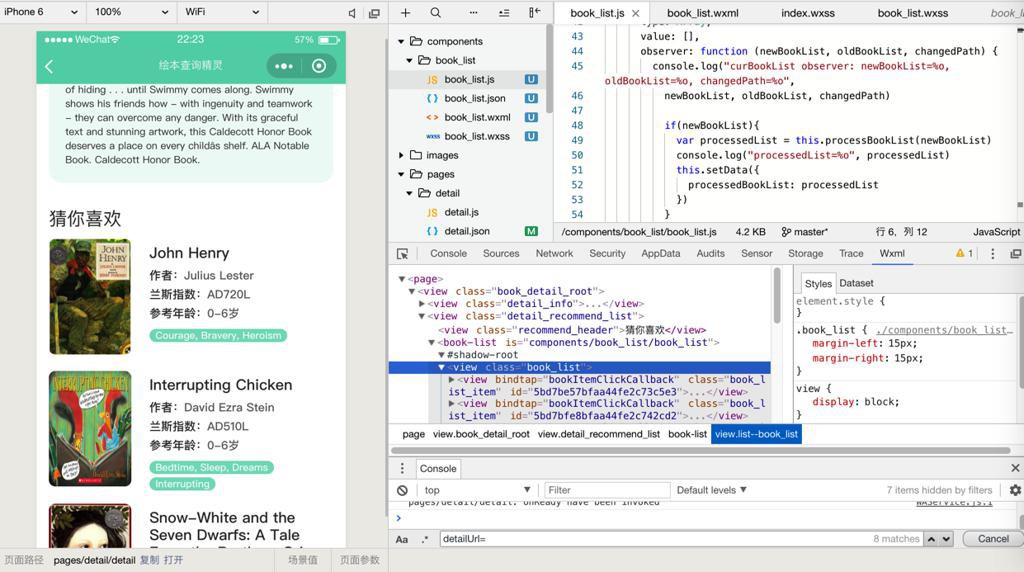
Task: Click the horizontal scrollbar below breadcrumb
Action: click(700, 451)
